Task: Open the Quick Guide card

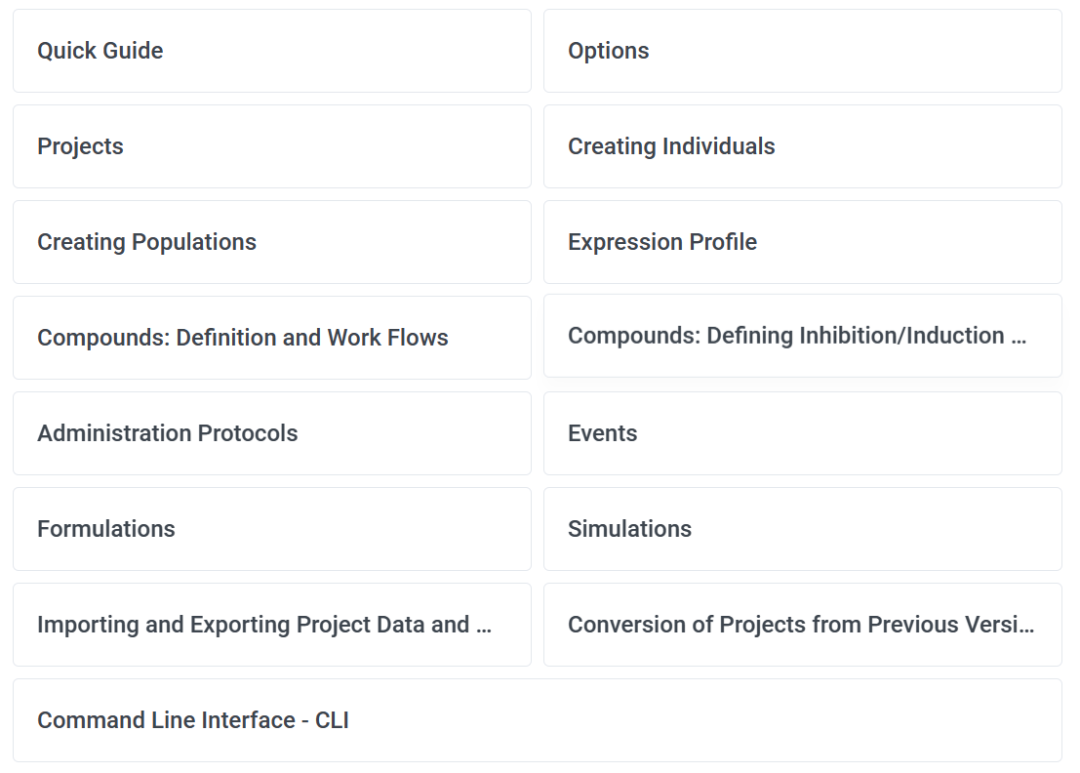Action: [x=271, y=51]
